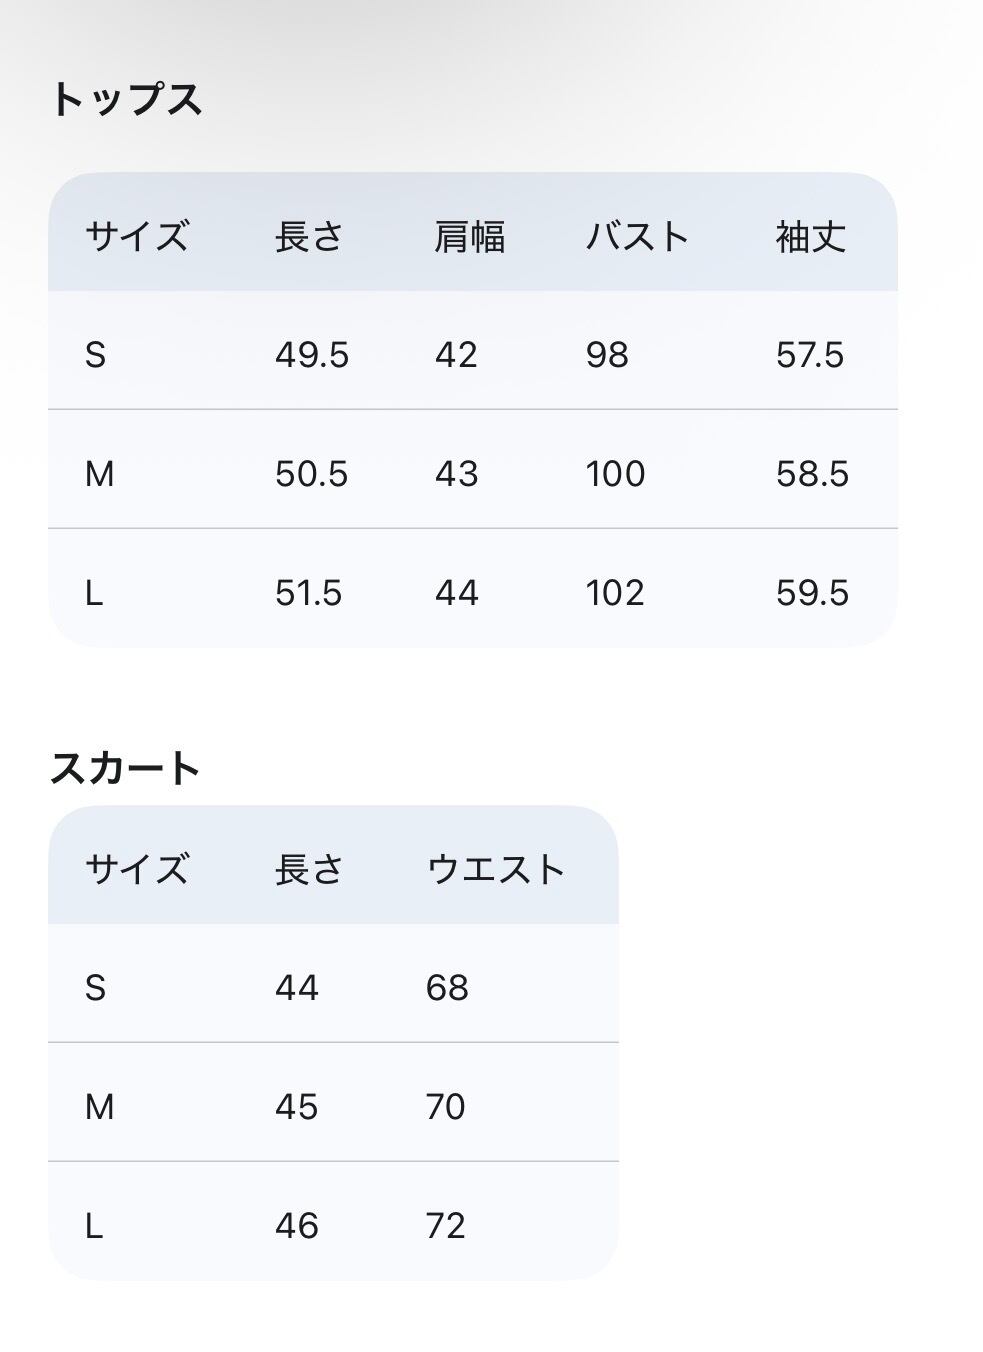This screenshot has height=1352, width=983.
Task: Click the skirt waist value 70
Action: (446, 1107)
